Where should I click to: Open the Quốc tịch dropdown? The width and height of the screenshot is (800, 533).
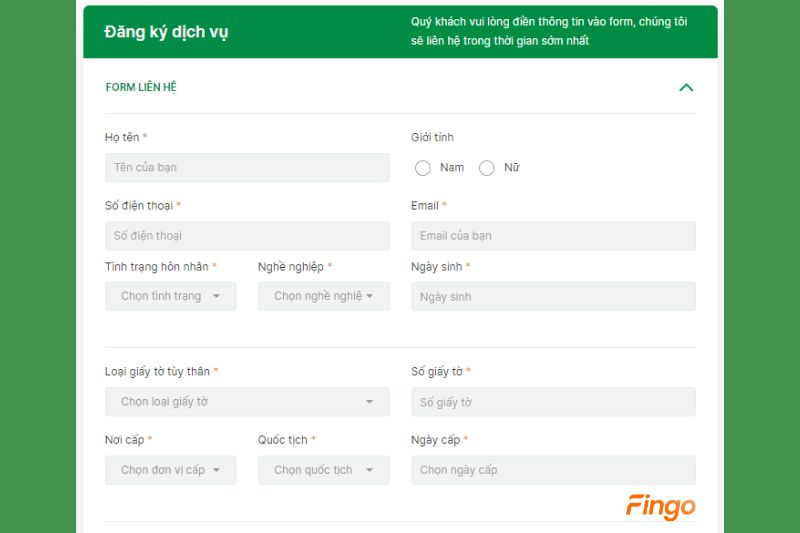click(x=323, y=470)
